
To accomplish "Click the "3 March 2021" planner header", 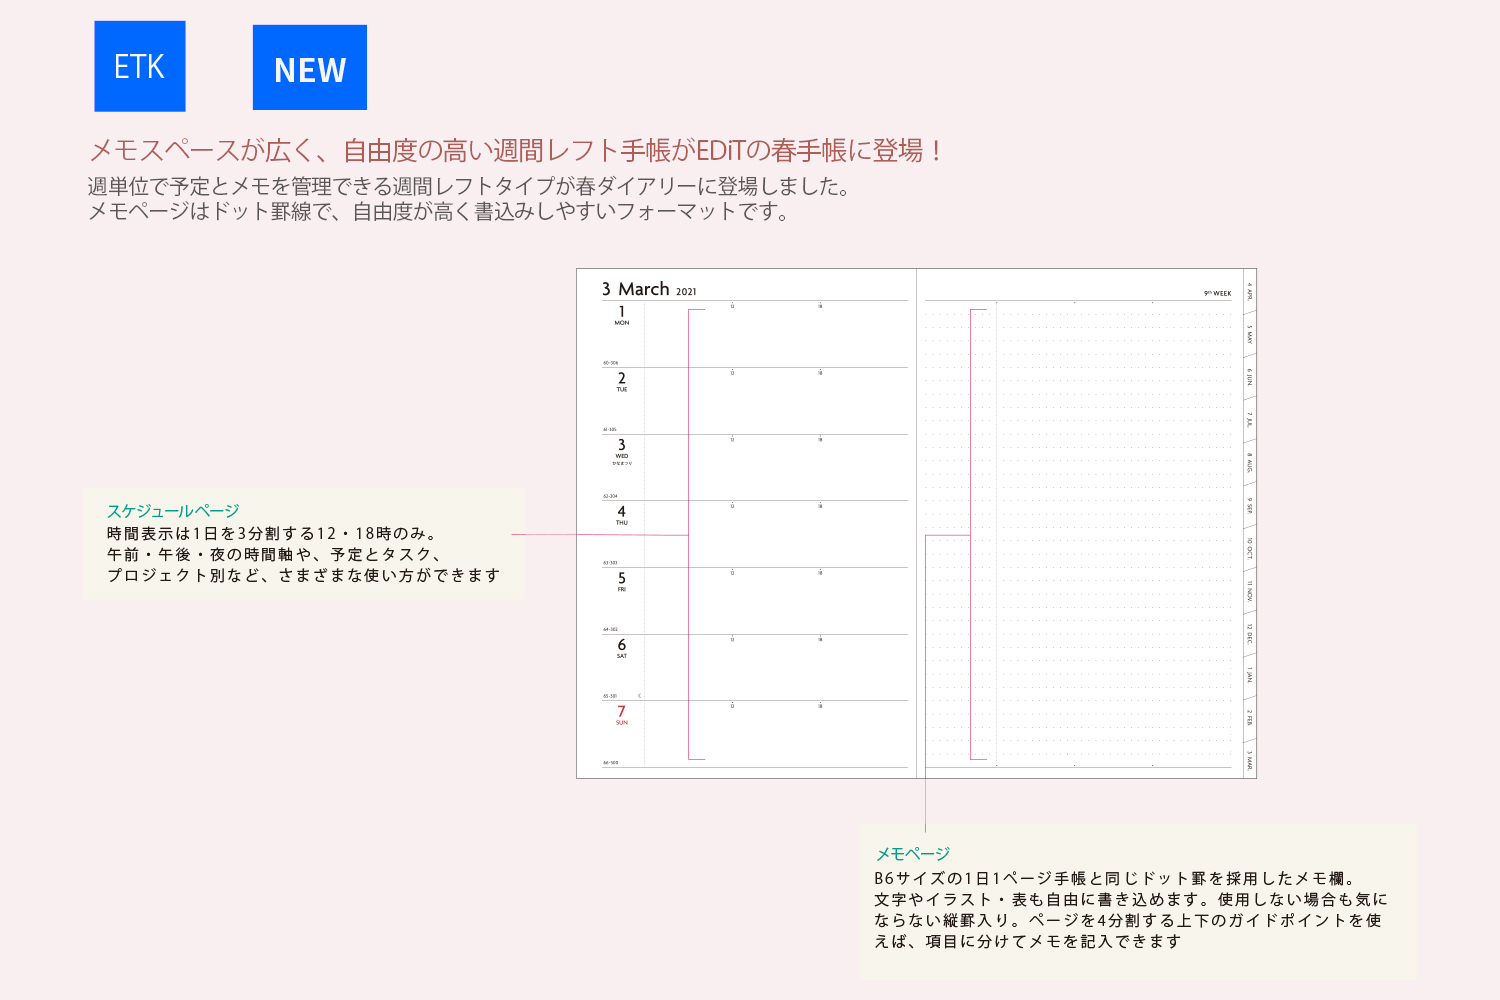I will point(649,289).
